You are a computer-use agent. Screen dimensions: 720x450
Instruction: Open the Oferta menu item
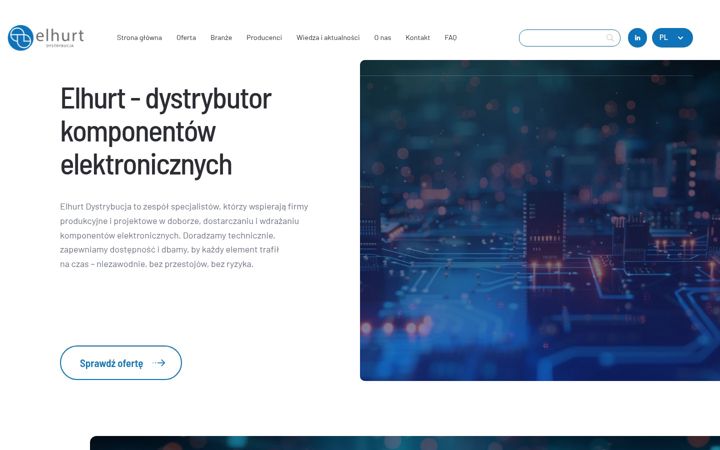(186, 38)
